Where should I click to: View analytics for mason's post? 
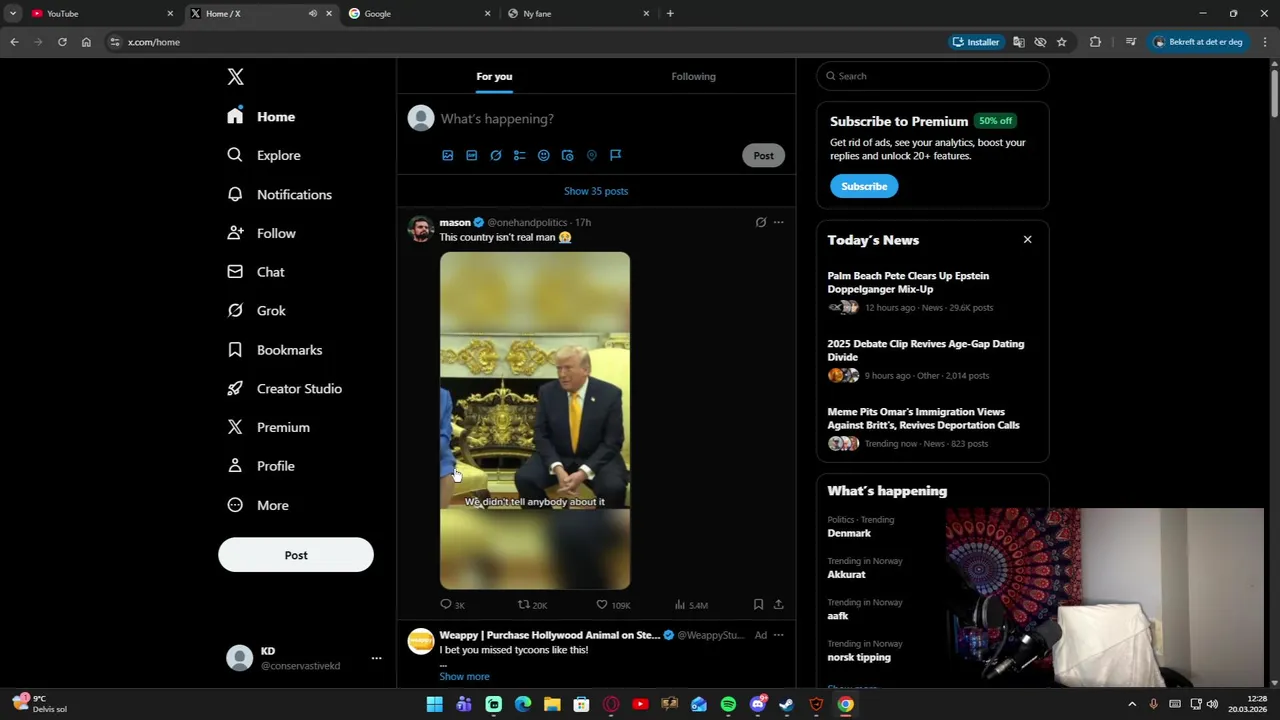(x=691, y=605)
